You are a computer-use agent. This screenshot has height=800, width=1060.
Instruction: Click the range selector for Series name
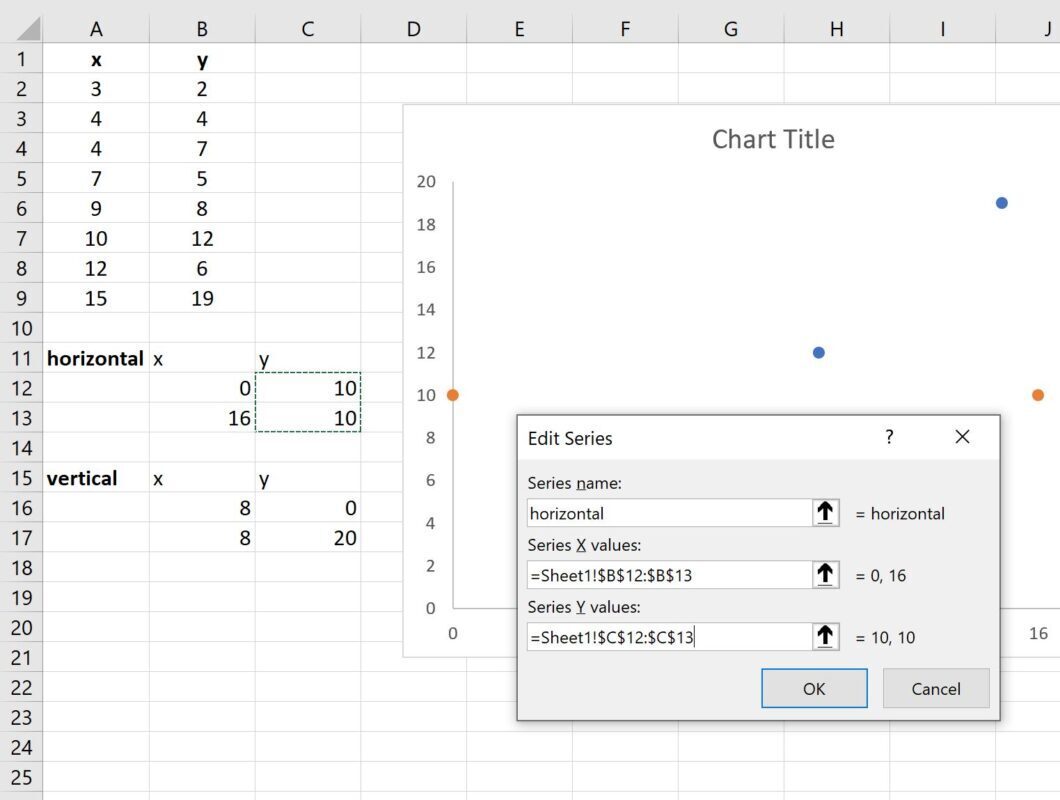point(825,513)
